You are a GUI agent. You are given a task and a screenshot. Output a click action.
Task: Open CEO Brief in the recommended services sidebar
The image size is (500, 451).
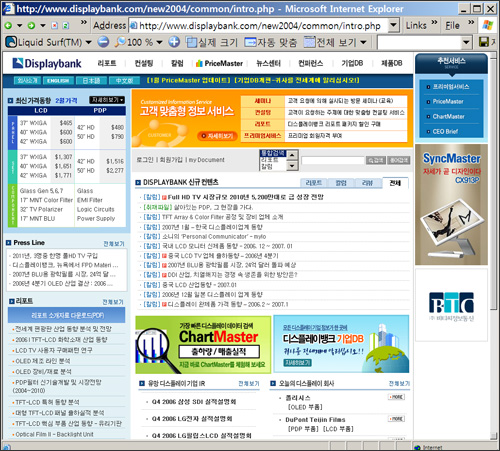[445, 131]
